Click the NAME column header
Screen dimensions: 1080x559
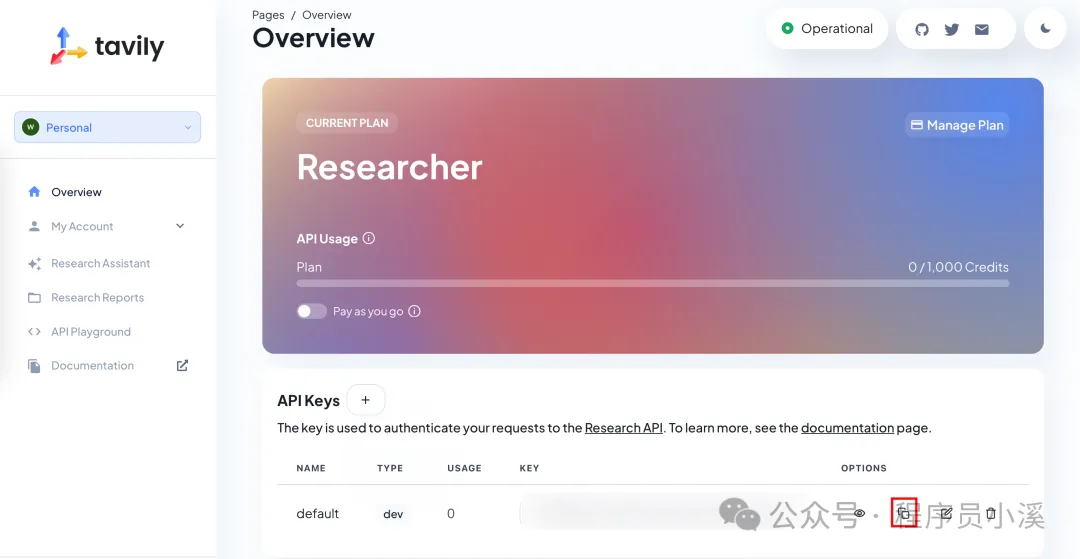coord(311,468)
